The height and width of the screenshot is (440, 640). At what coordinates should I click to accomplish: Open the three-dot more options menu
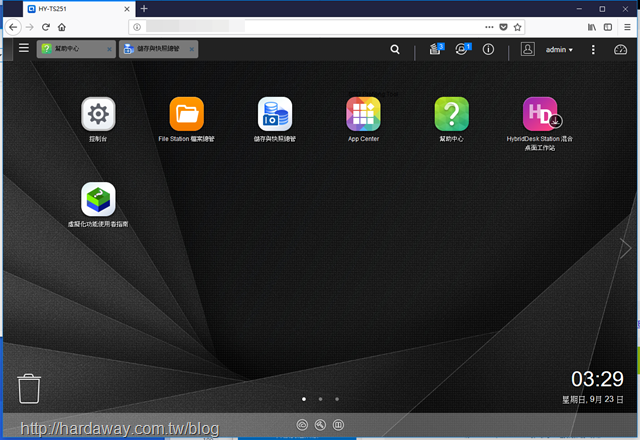593,50
